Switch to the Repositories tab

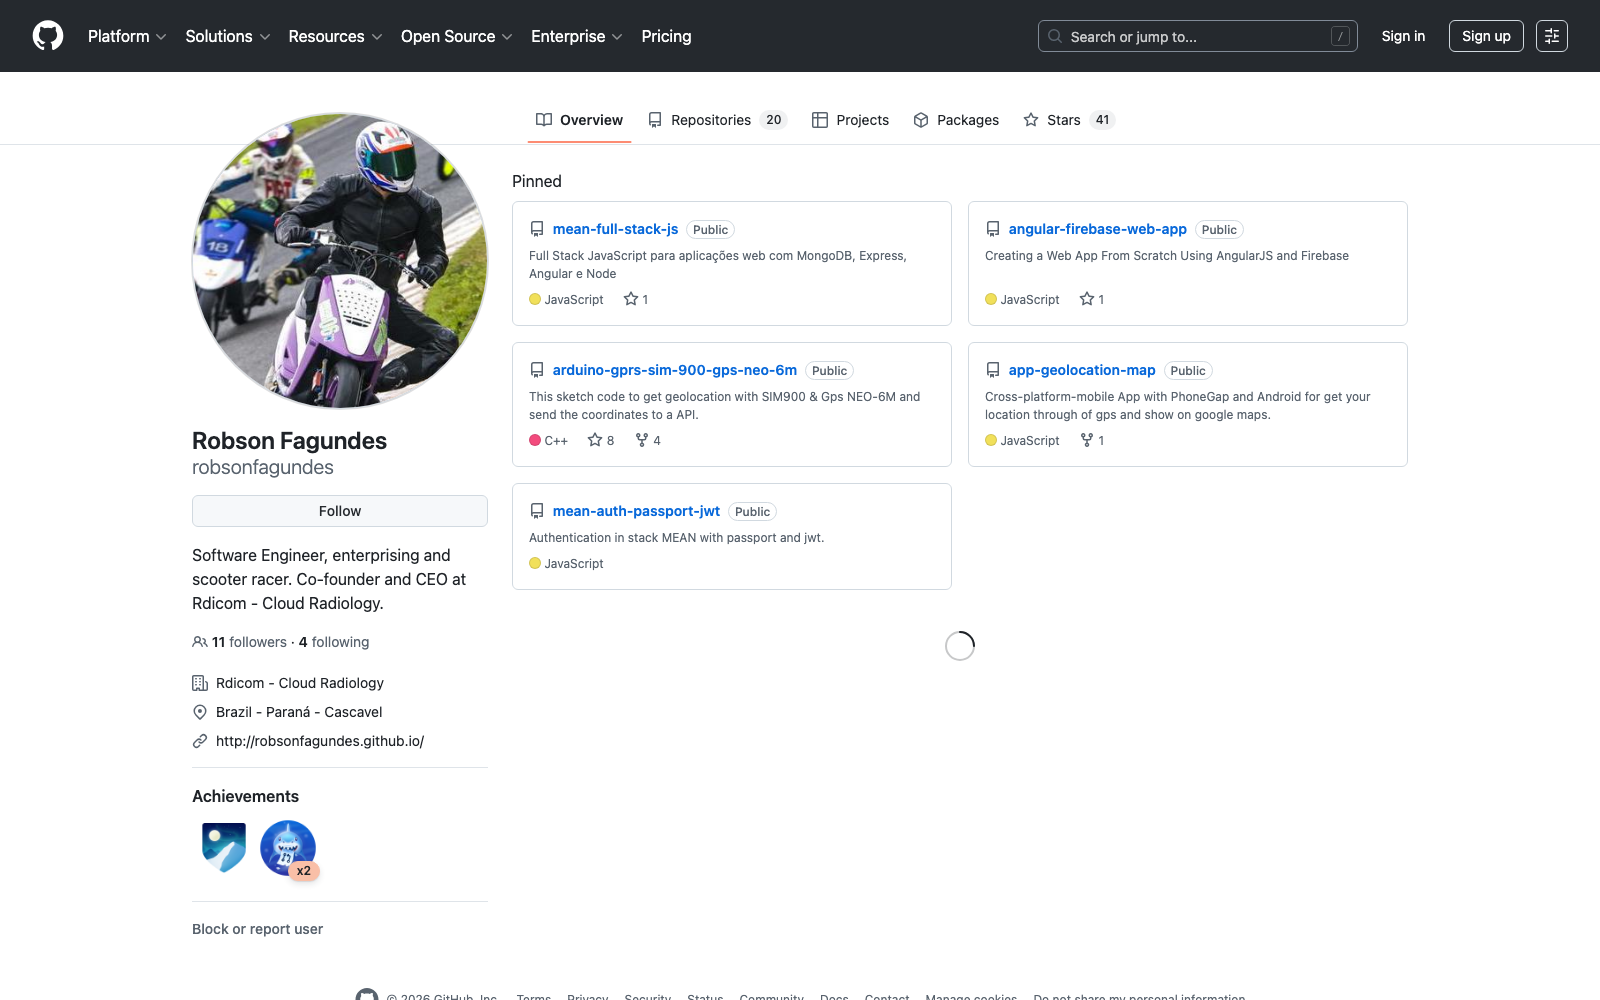tap(717, 120)
